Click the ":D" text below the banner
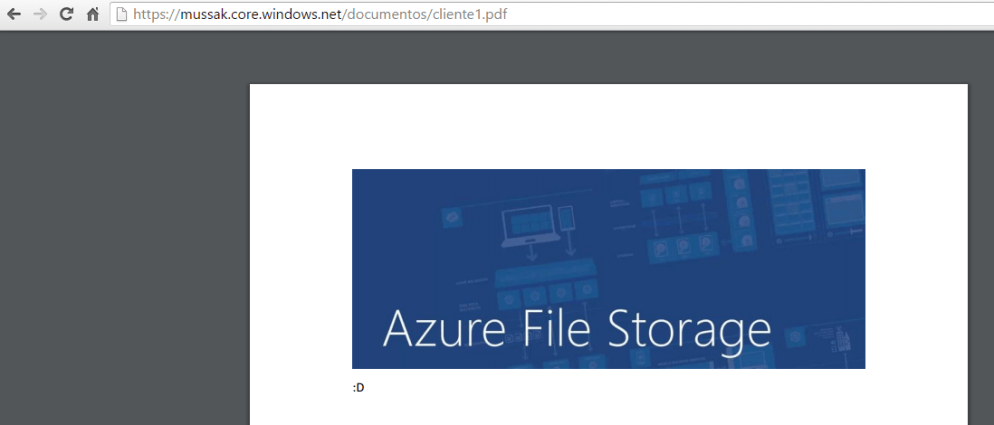 (x=358, y=388)
